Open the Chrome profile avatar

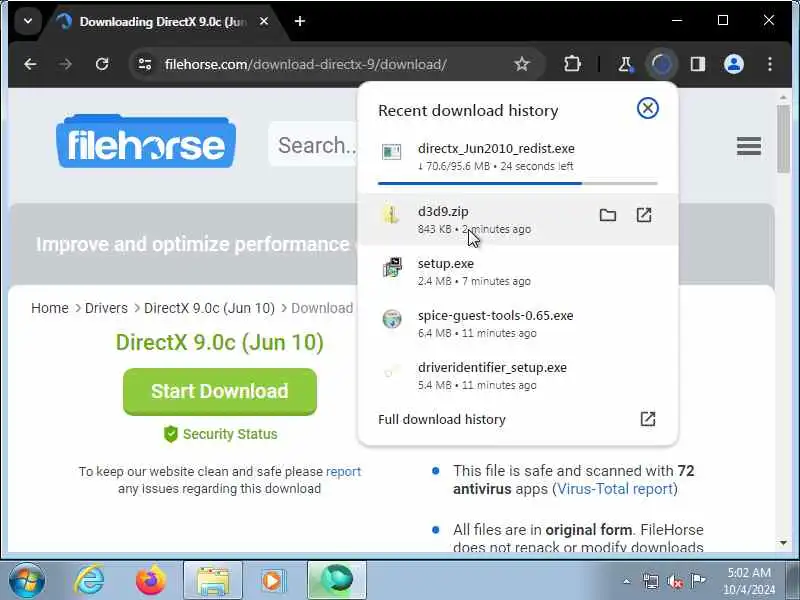(x=734, y=64)
